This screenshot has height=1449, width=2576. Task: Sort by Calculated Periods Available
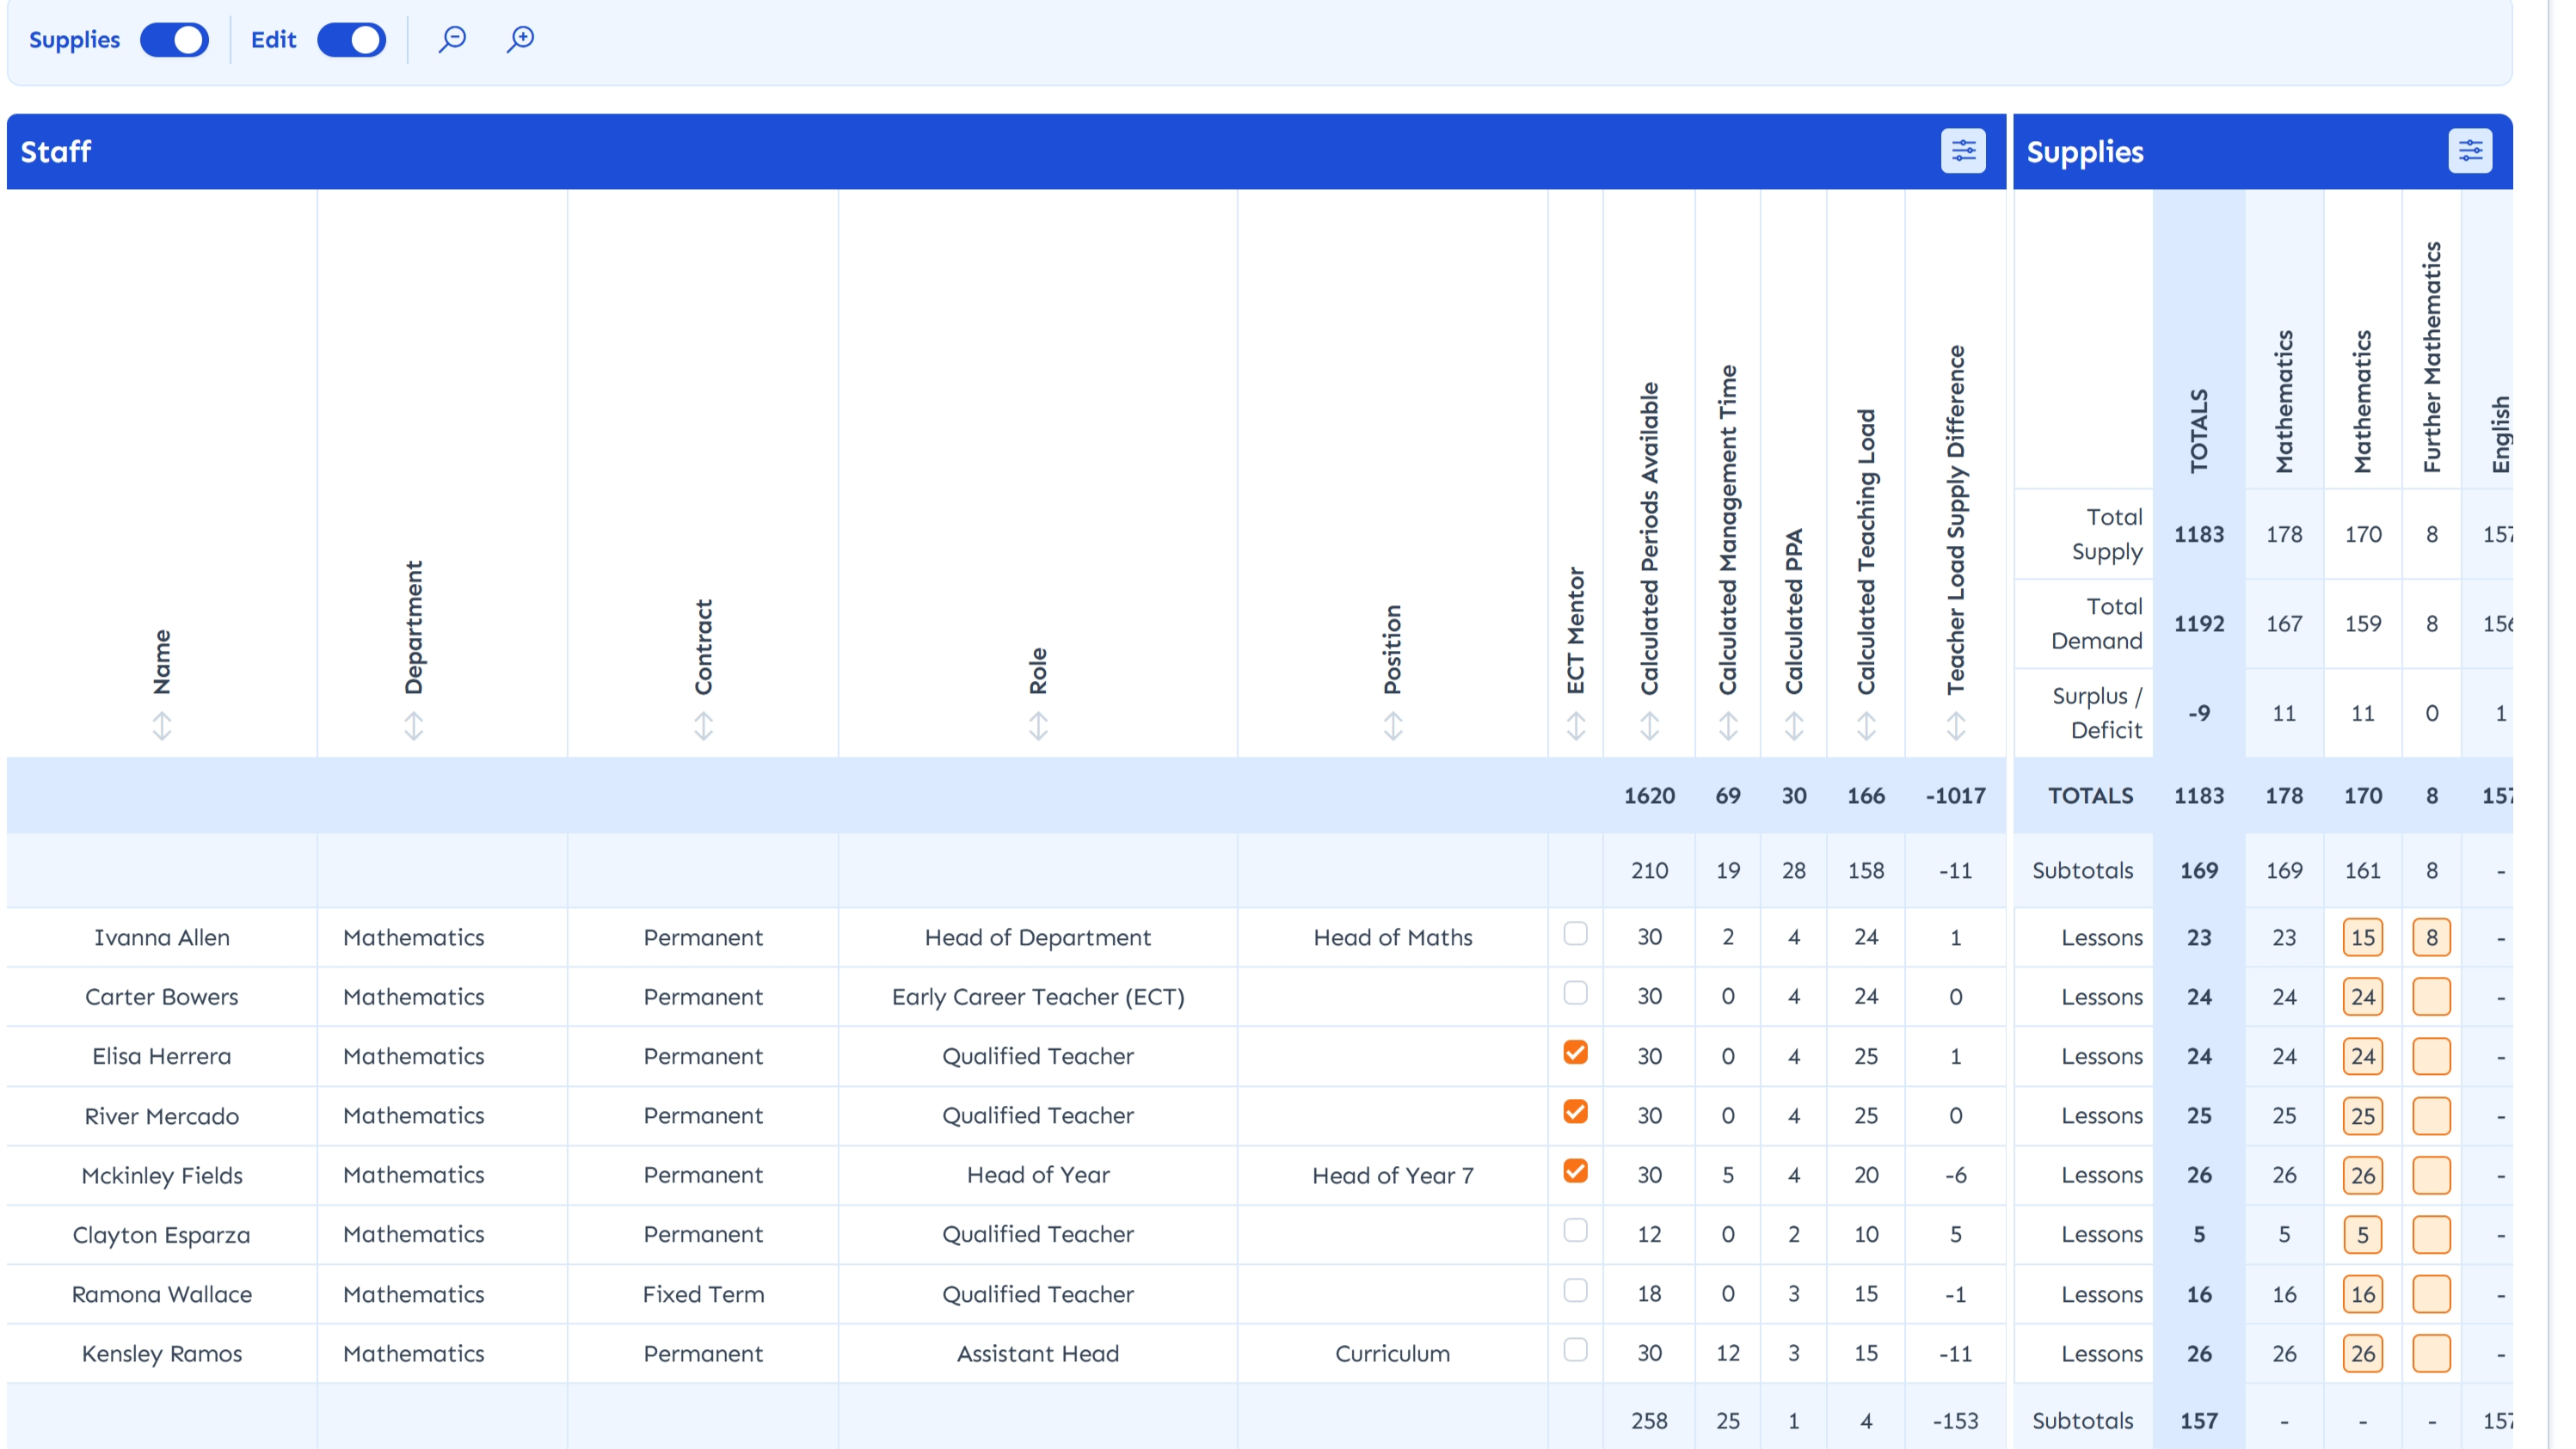pos(1649,727)
